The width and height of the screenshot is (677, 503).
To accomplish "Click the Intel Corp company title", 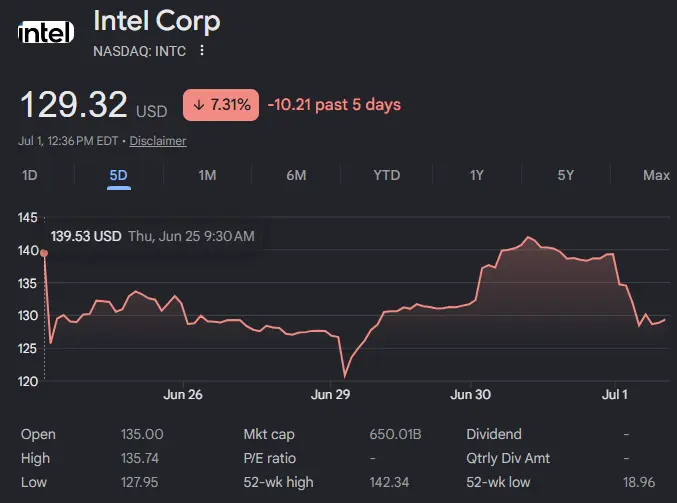I will tap(157, 22).
